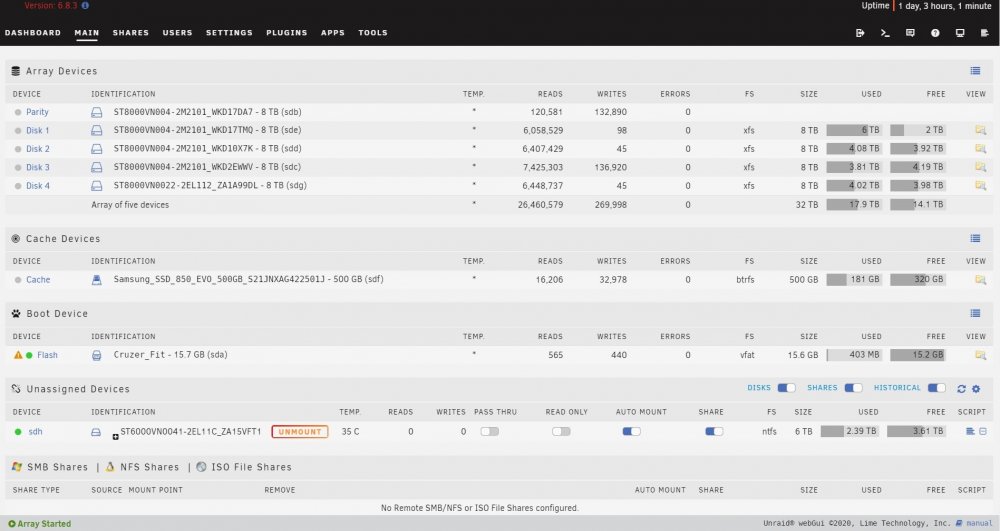This screenshot has height=531, width=1000.
Task: Toggle the SHARES switch in Unassigned Devices
Action: tap(853, 388)
